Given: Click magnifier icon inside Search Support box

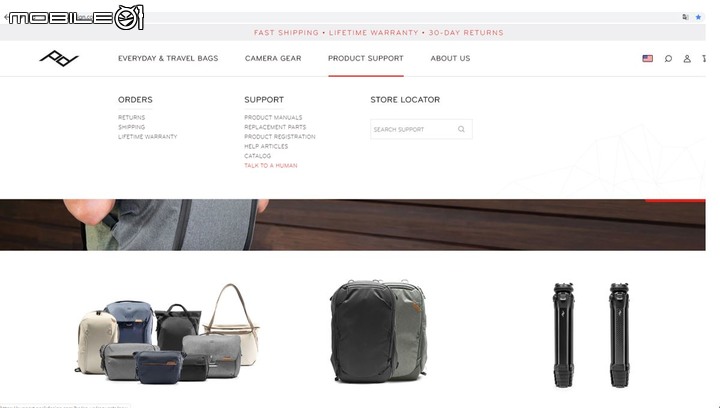Looking at the screenshot, I should (461, 129).
